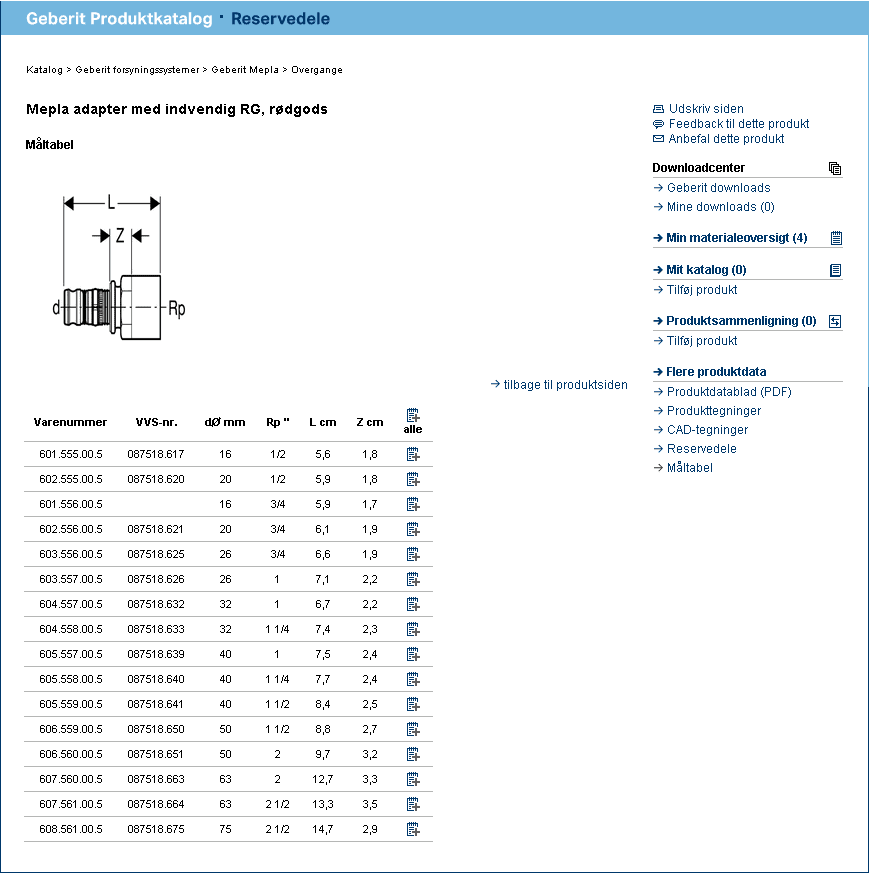Screen dimensions: 869x873
Task: Open Mit katalog (0)
Action: point(706,269)
